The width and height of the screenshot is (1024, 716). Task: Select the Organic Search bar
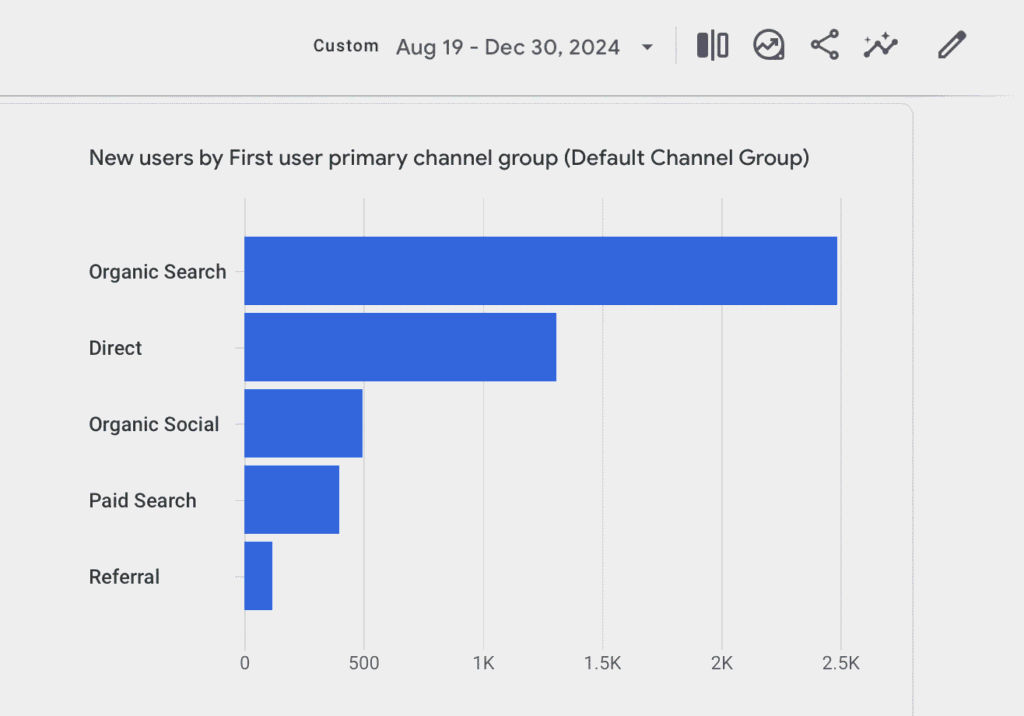point(541,270)
